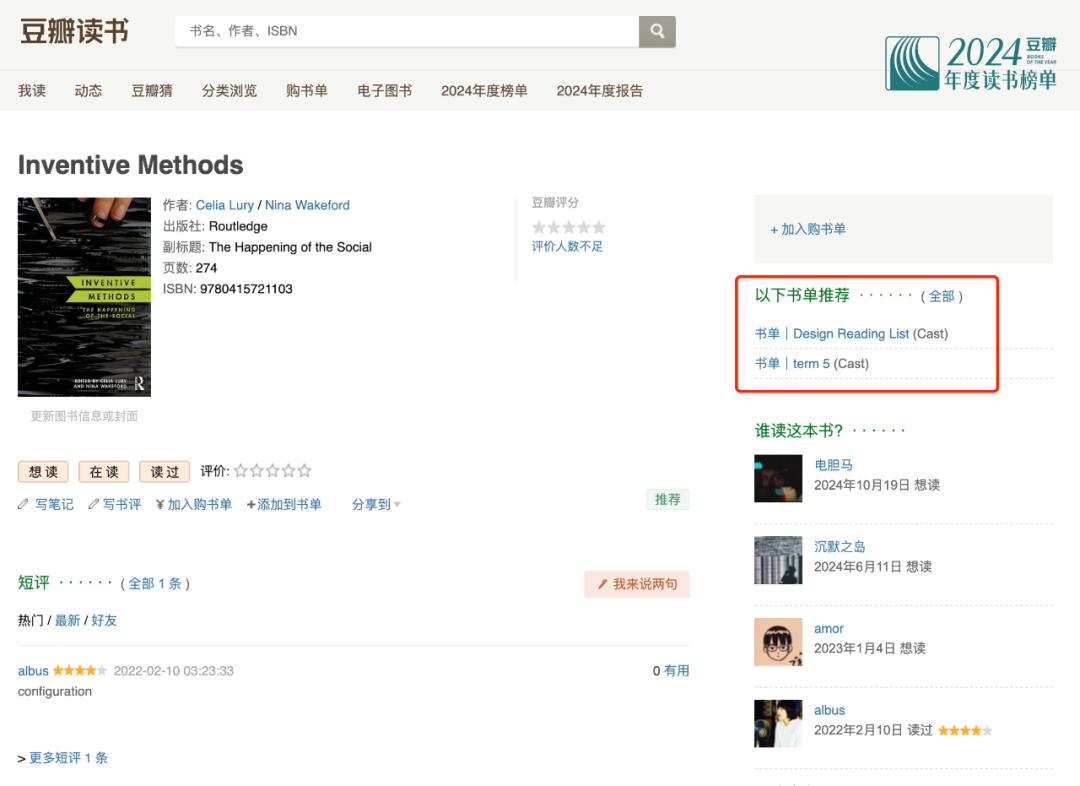Screen dimensions: 1080x786
Task: Filter short reviews by 好友
Action: tap(104, 621)
